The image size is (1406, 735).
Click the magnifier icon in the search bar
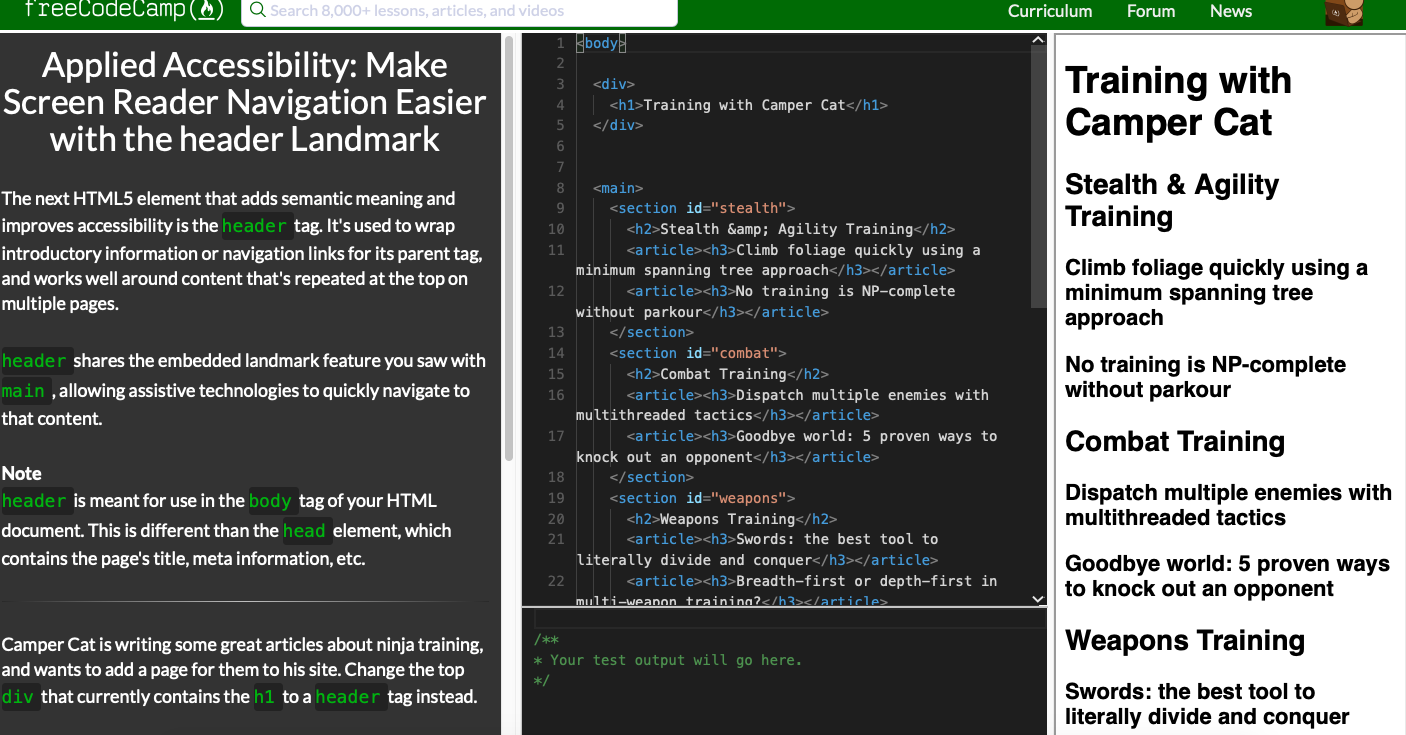click(x=257, y=10)
